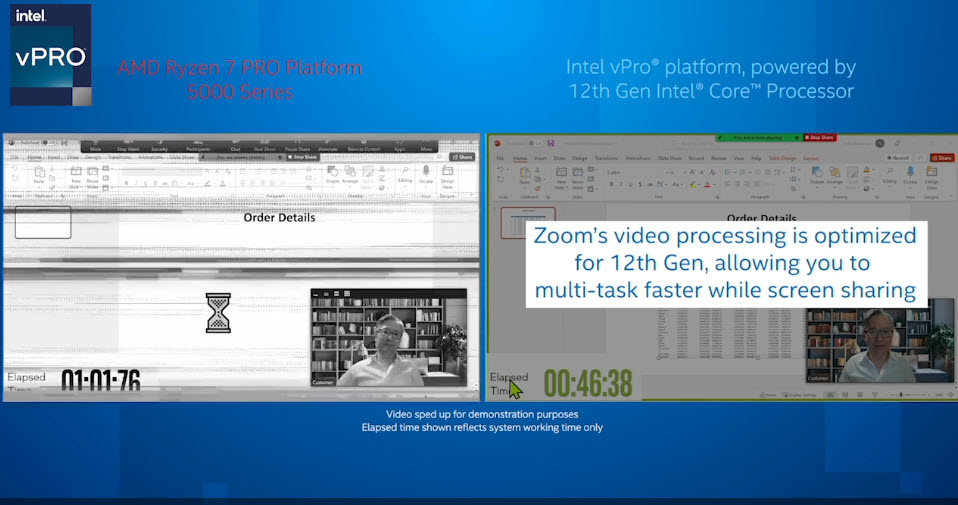Open slide Layout dropdown in right PowerPoint
This screenshot has height=505, width=958.
[591, 170]
